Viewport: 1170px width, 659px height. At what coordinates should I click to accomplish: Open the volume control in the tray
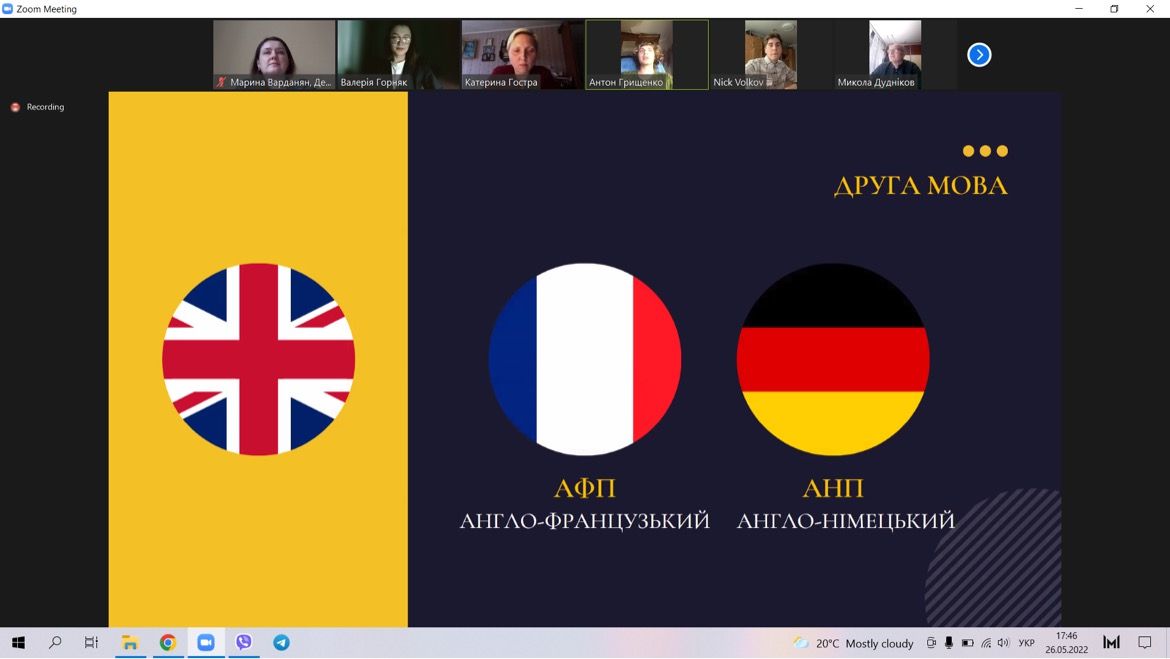pyautogui.click(x=1003, y=643)
